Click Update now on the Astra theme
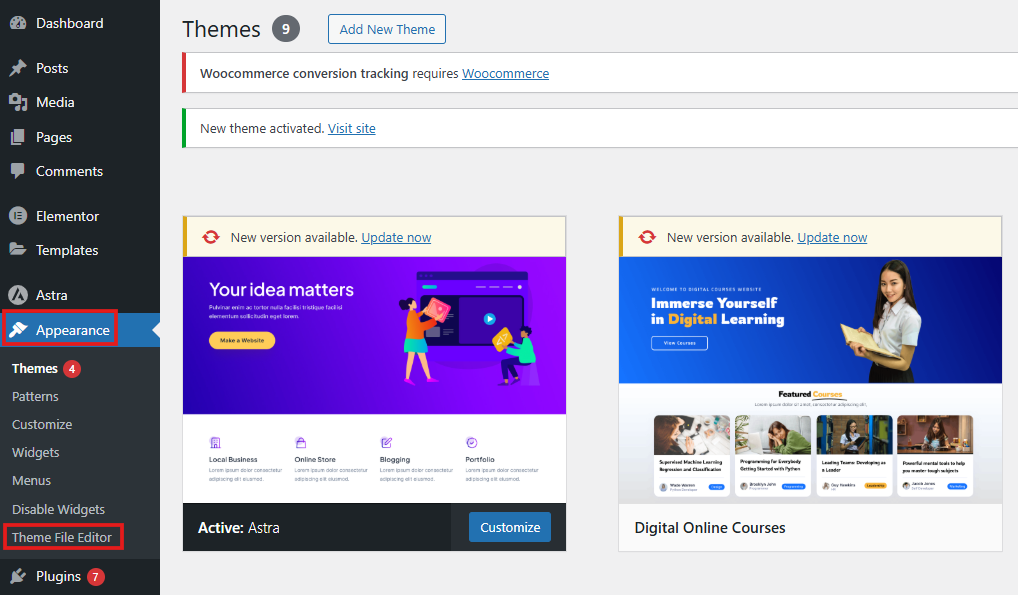Image resolution: width=1018 pixels, height=595 pixels. 396,237
